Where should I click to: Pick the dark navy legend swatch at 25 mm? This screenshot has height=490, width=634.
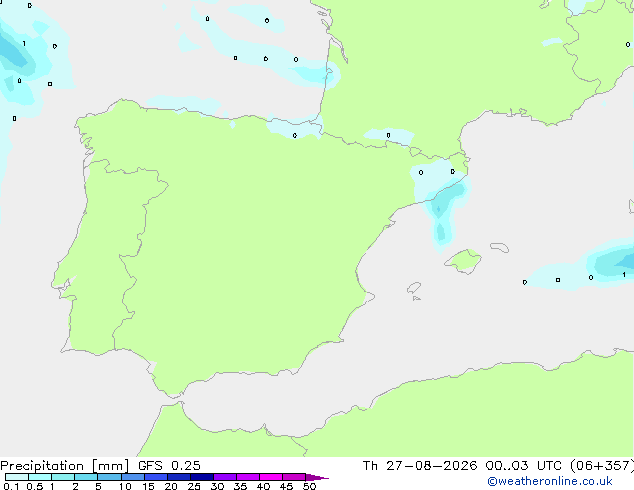tap(202, 477)
